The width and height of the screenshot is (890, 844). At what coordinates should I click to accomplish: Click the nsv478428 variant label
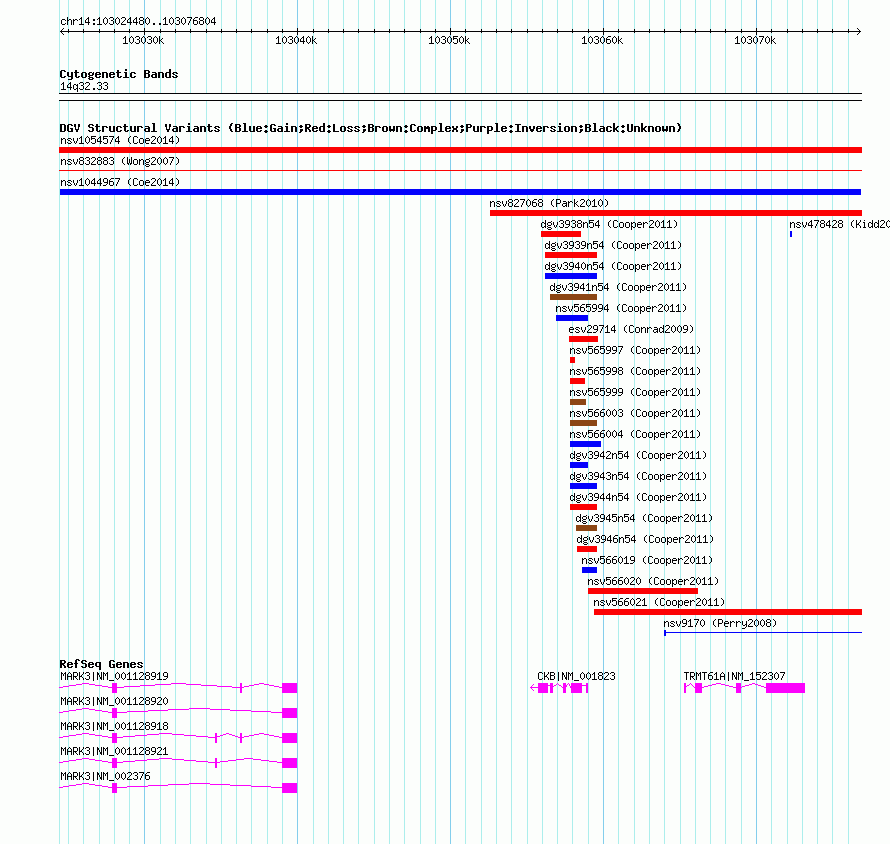pyautogui.click(x=839, y=224)
